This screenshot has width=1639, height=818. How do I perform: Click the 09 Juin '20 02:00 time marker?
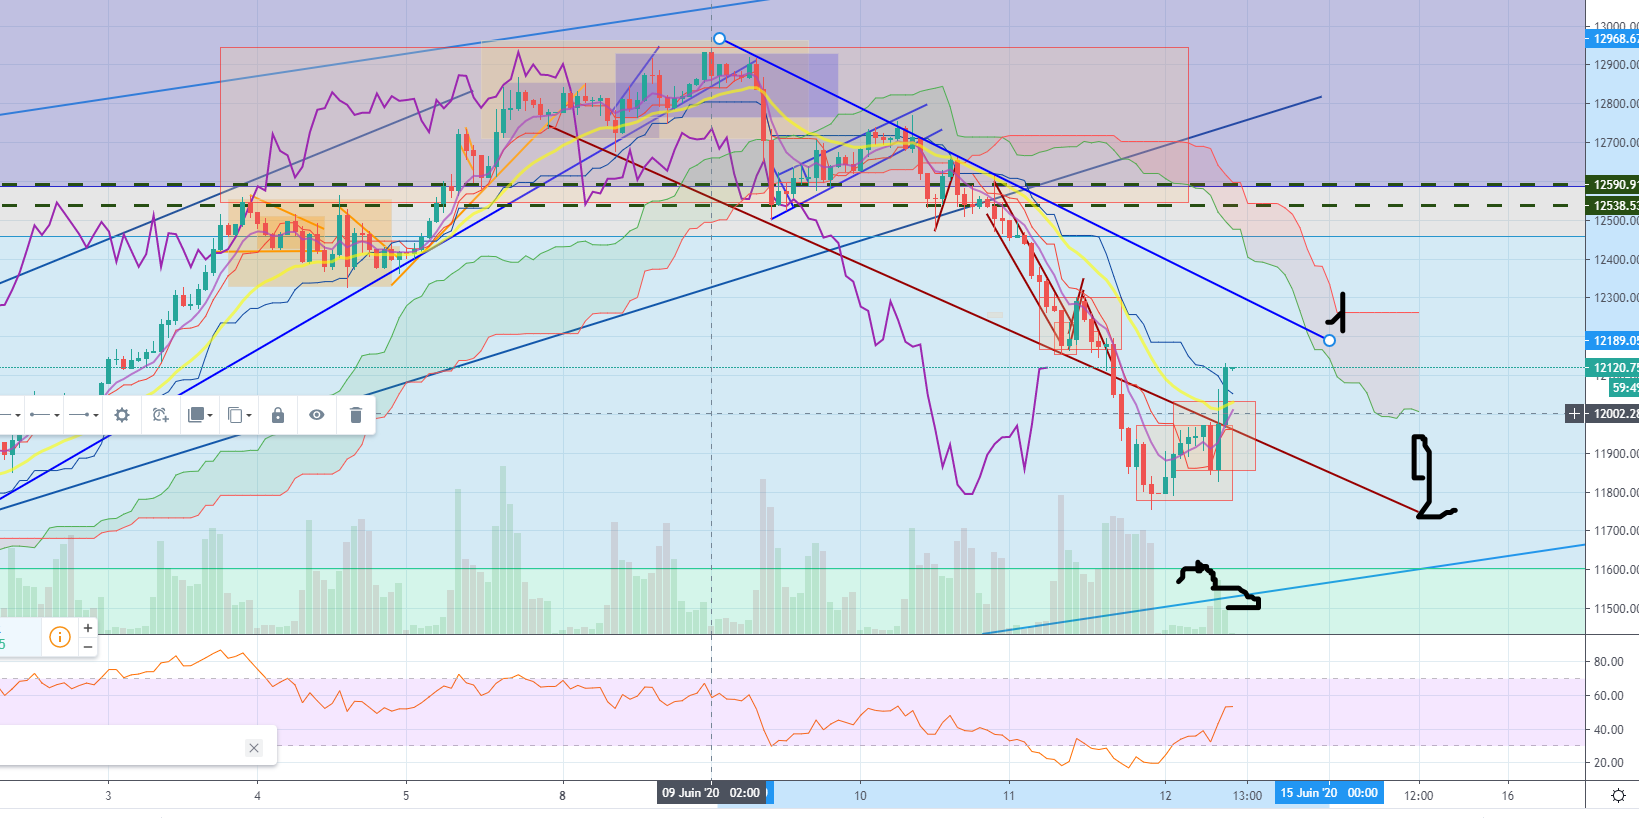[711, 794]
